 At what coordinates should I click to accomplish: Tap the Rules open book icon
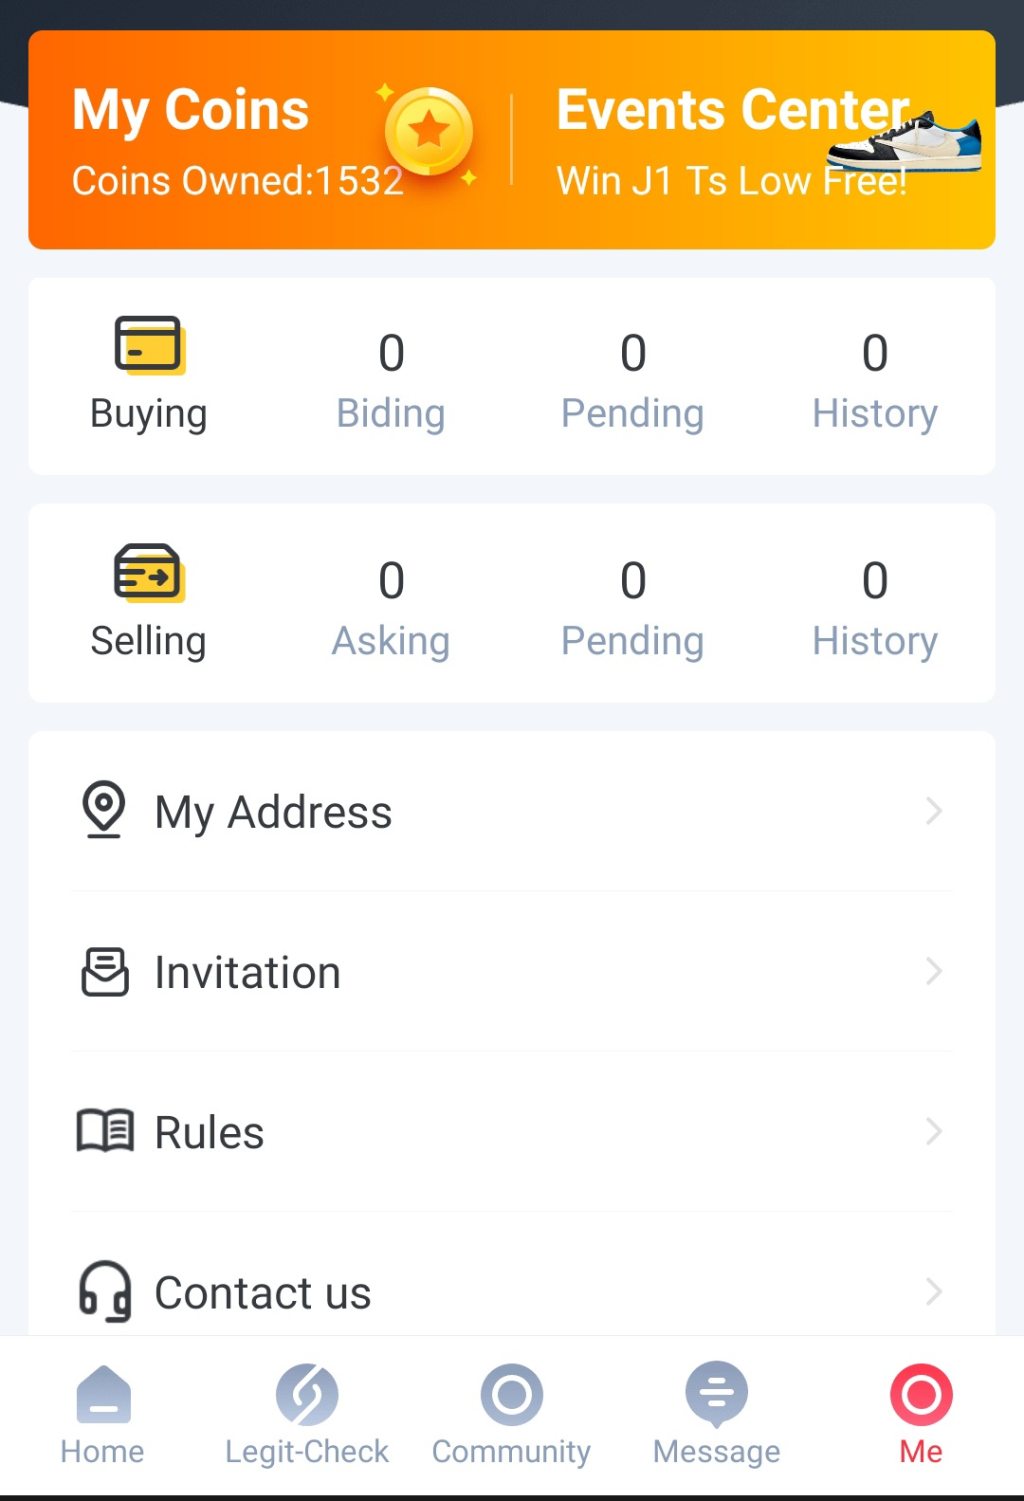pyautogui.click(x=105, y=1132)
